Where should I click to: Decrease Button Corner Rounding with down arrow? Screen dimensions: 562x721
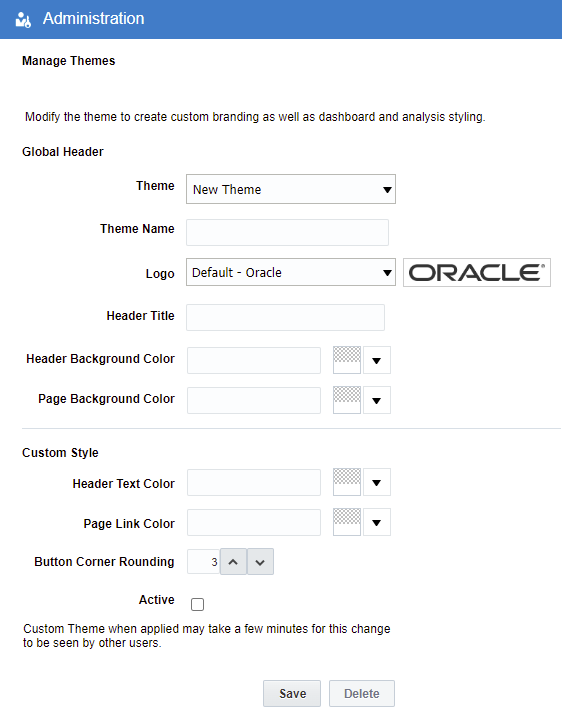click(260, 561)
